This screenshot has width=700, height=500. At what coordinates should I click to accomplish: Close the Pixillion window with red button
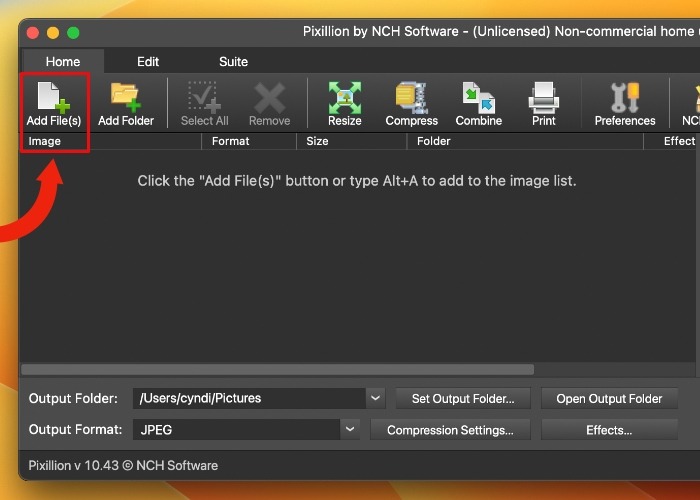click(33, 33)
